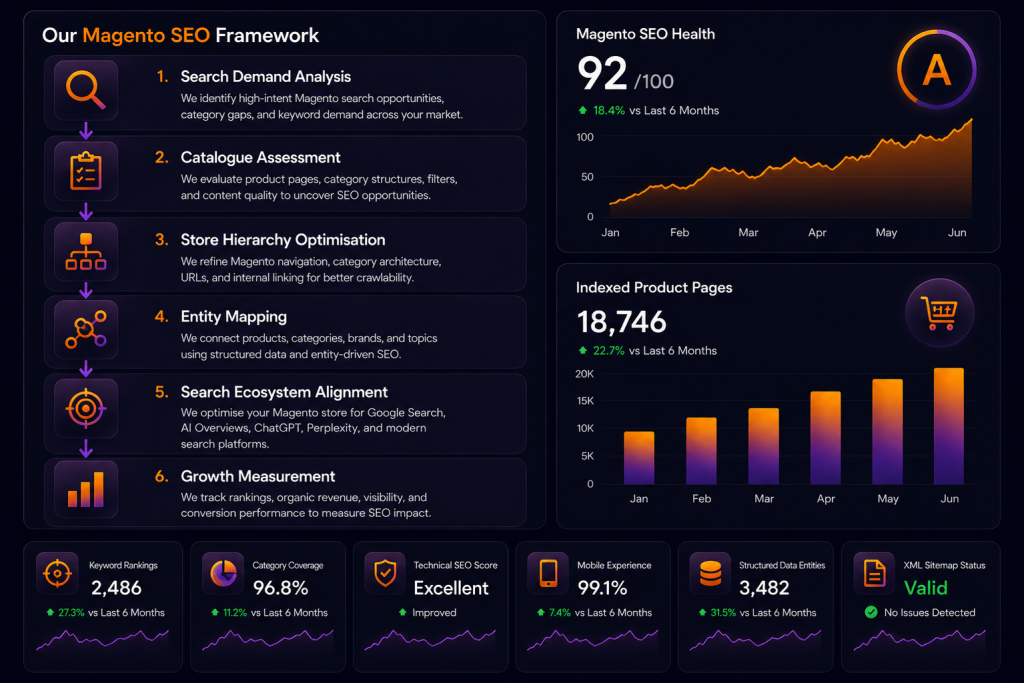Click the Technical SEO Score shield icon
Image resolution: width=1024 pixels, height=683 pixels.
(385, 573)
